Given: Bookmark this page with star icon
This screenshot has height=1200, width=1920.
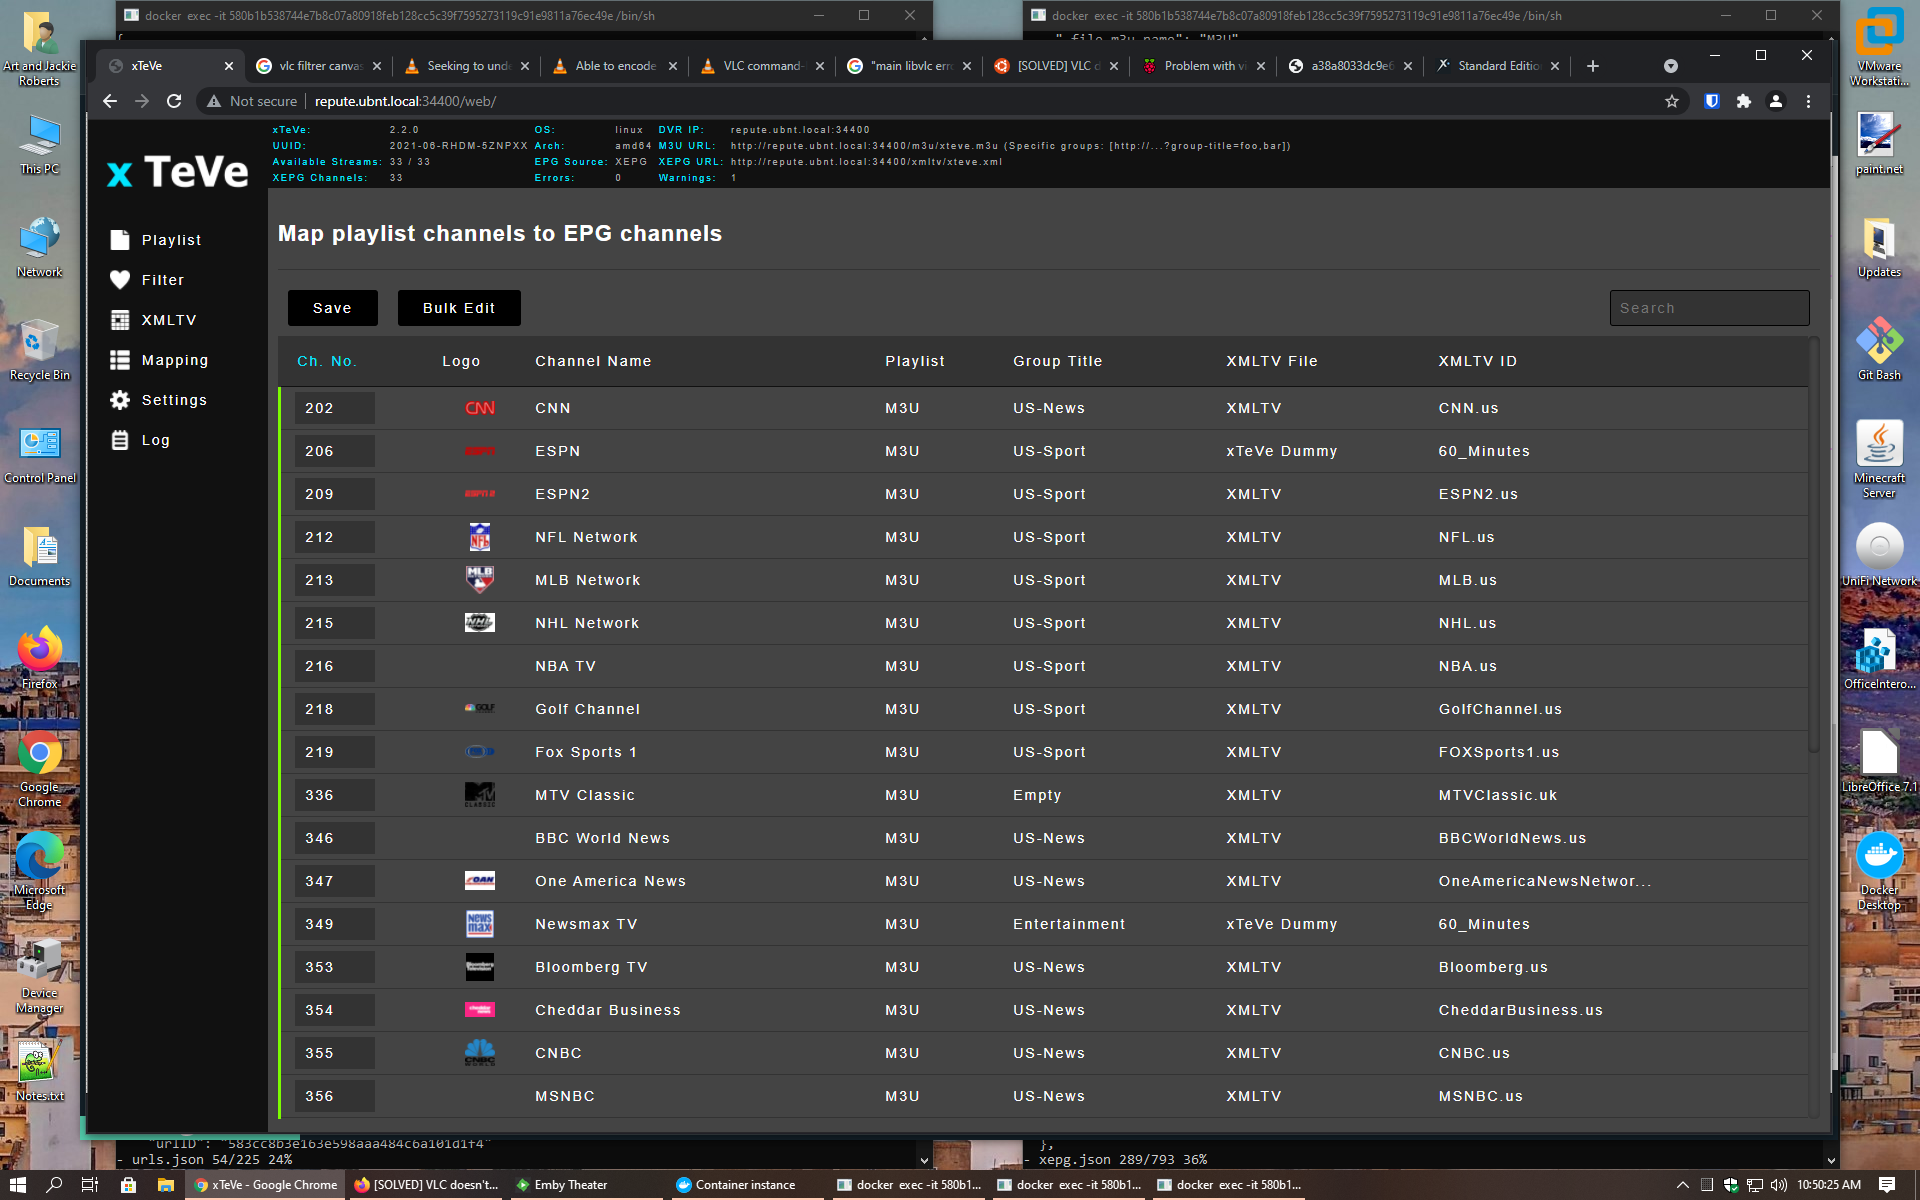Looking at the screenshot, I should 1671,101.
